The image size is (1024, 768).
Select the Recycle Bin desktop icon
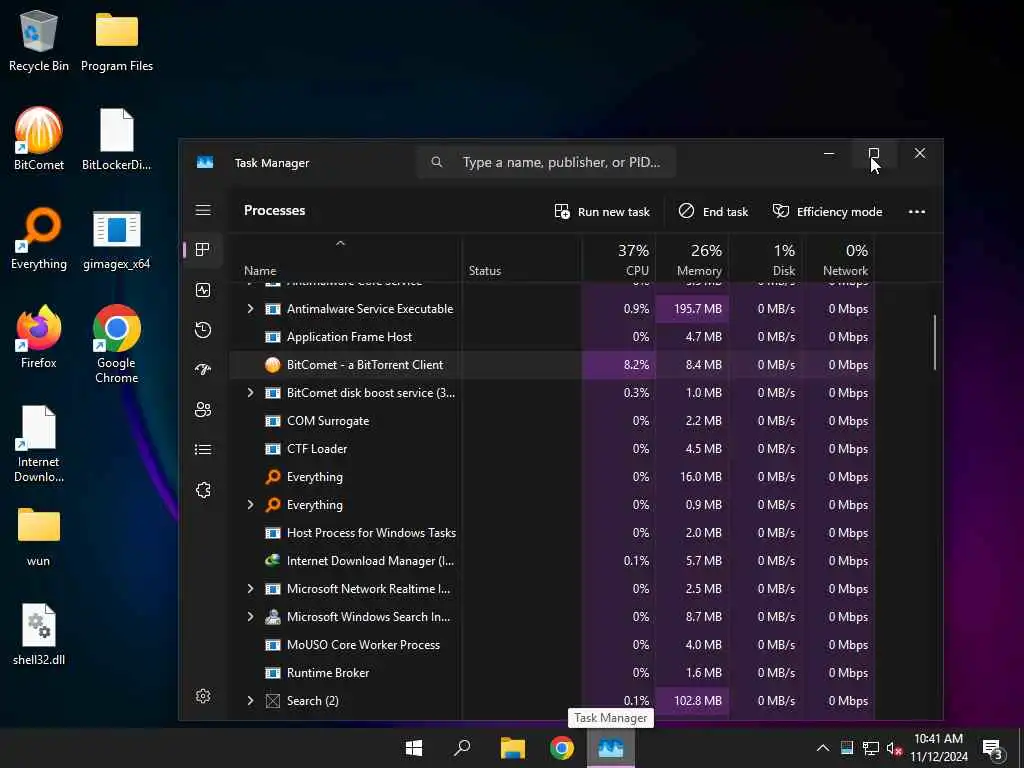(39, 40)
